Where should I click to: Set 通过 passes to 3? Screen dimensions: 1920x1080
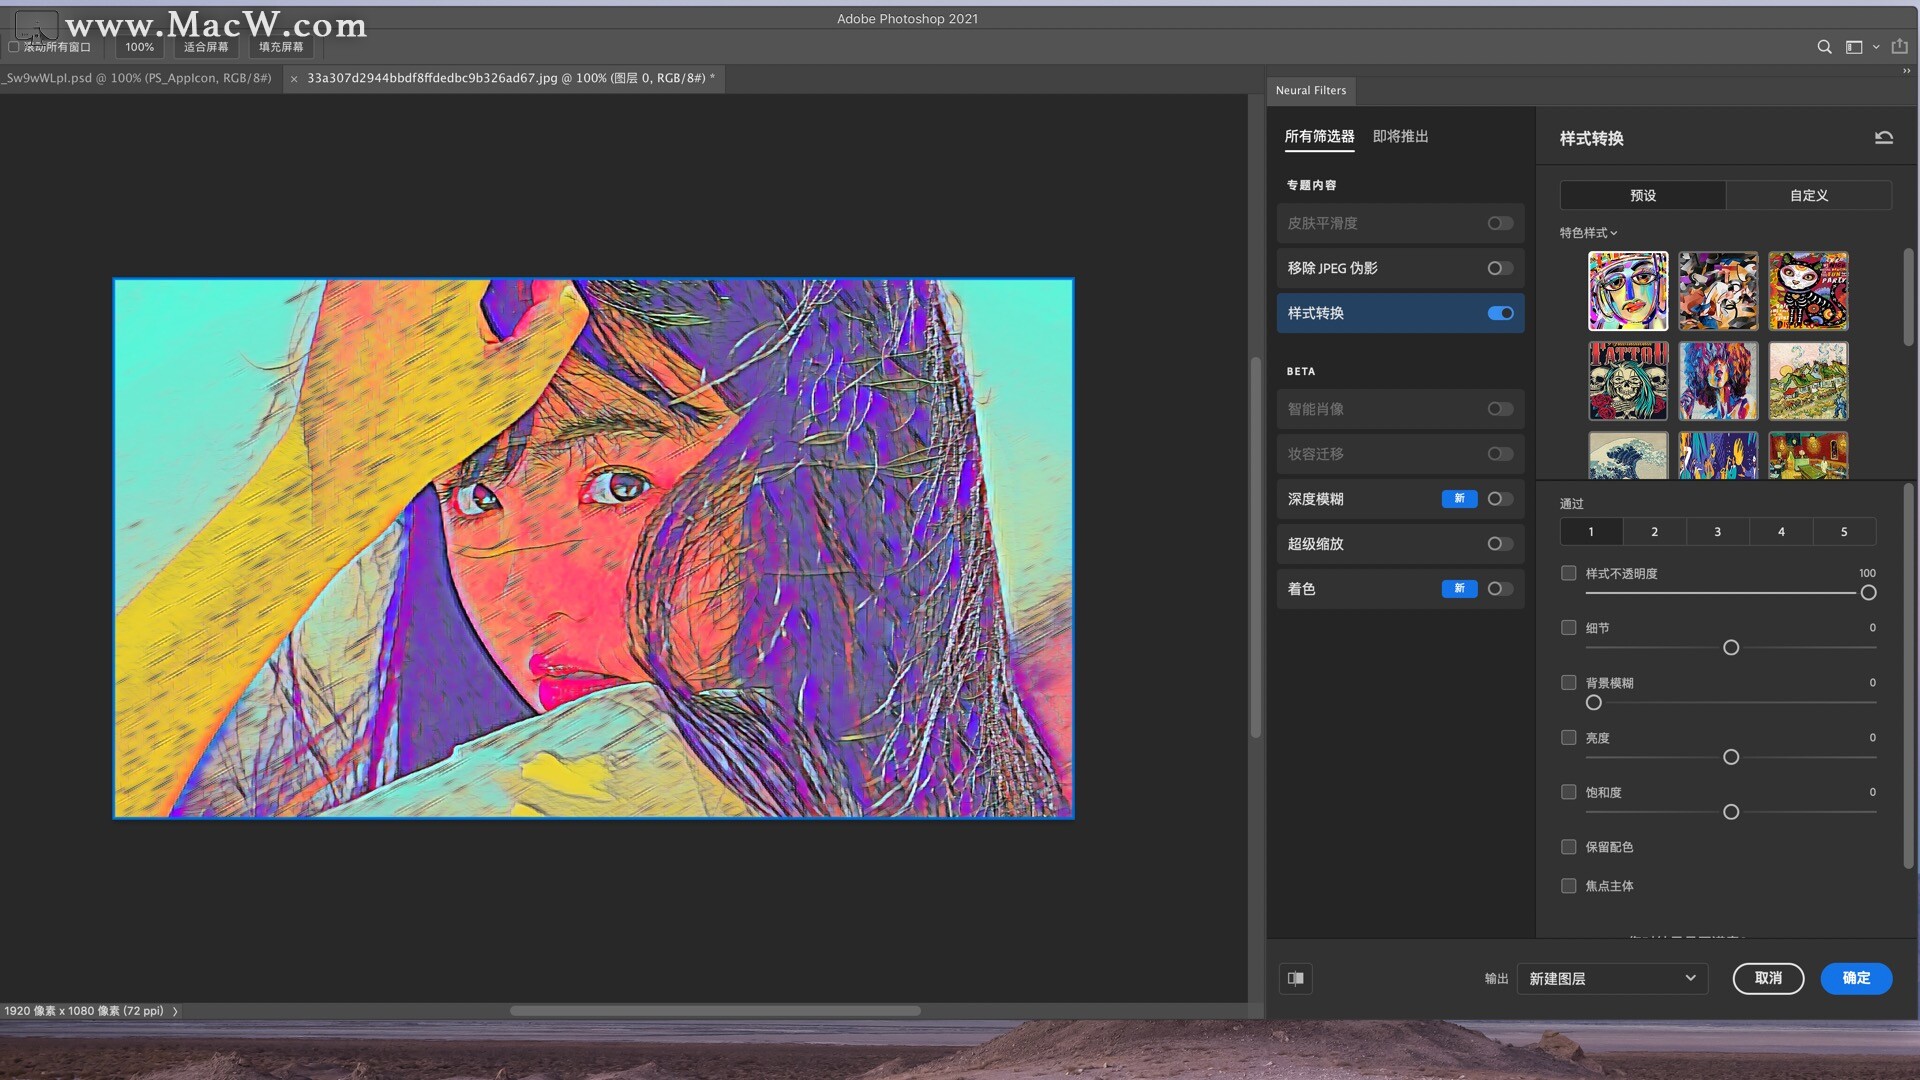coord(1718,532)
